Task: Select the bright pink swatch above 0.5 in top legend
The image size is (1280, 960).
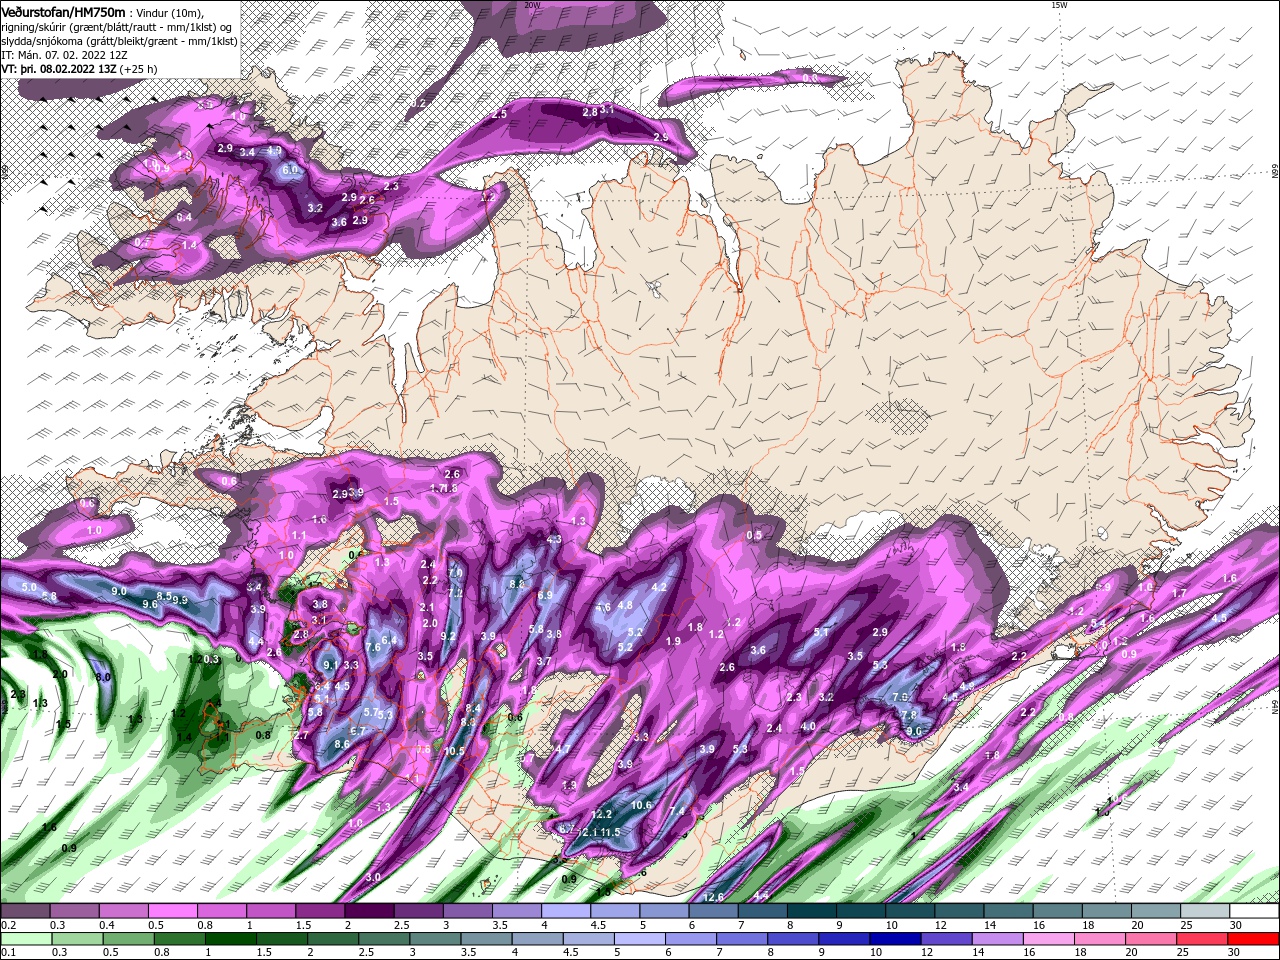Action: click(172, 911)
